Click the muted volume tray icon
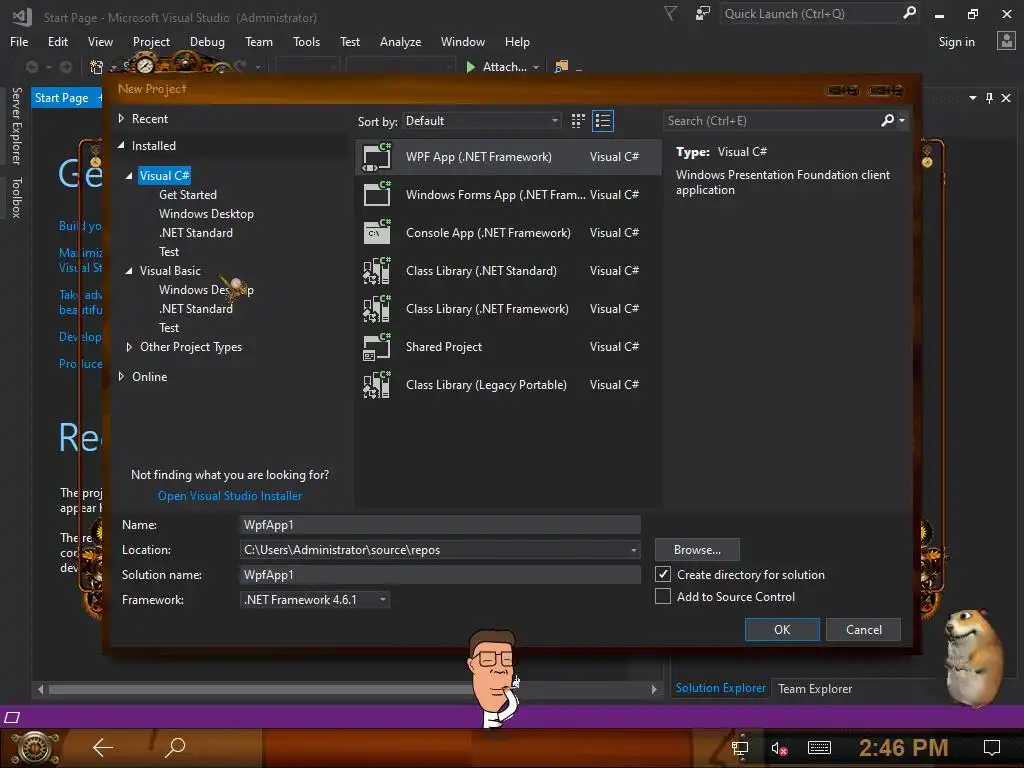This screenshot has width=1024, height=768. click(x=779, y=748)
